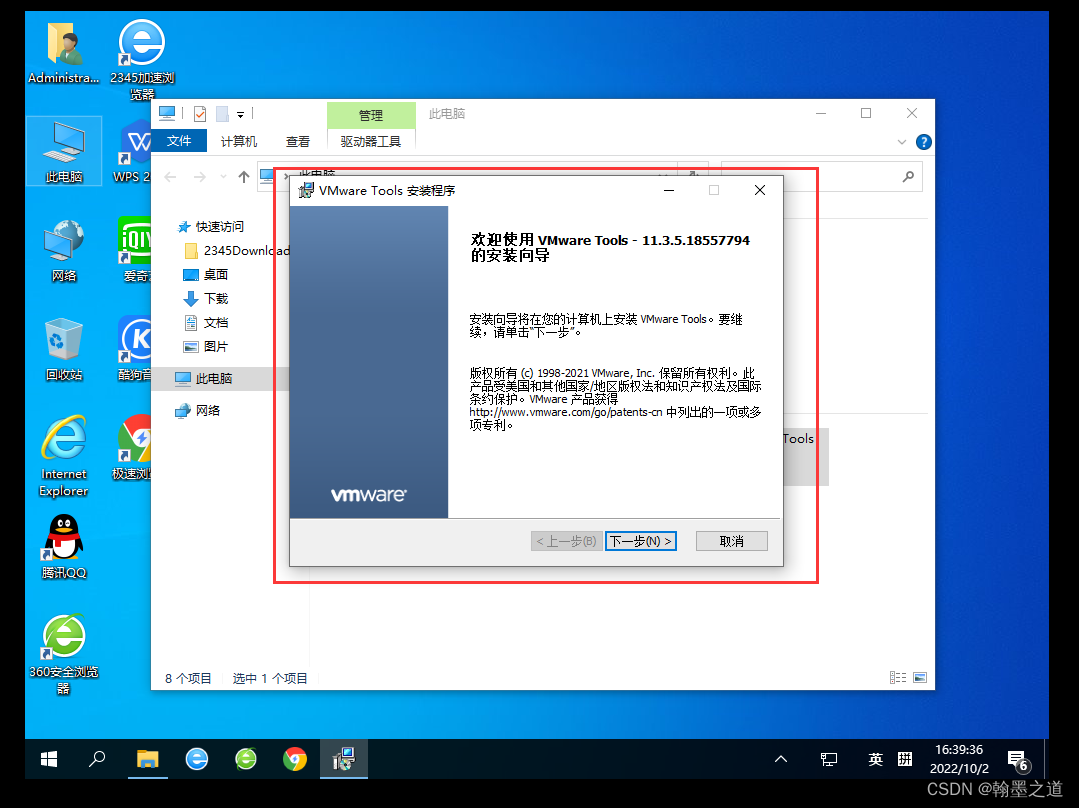Open the blue IE-style browser in taskbar
This screenshot has height=808, width=1079.
(197, 759)
